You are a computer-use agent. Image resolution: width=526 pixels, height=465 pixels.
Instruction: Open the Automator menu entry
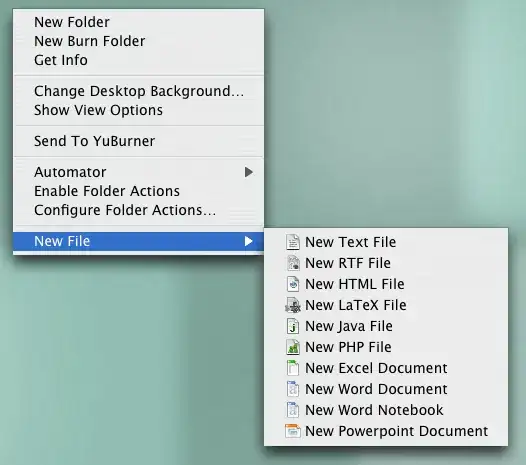pyautogui.click(x=139, y=172)
